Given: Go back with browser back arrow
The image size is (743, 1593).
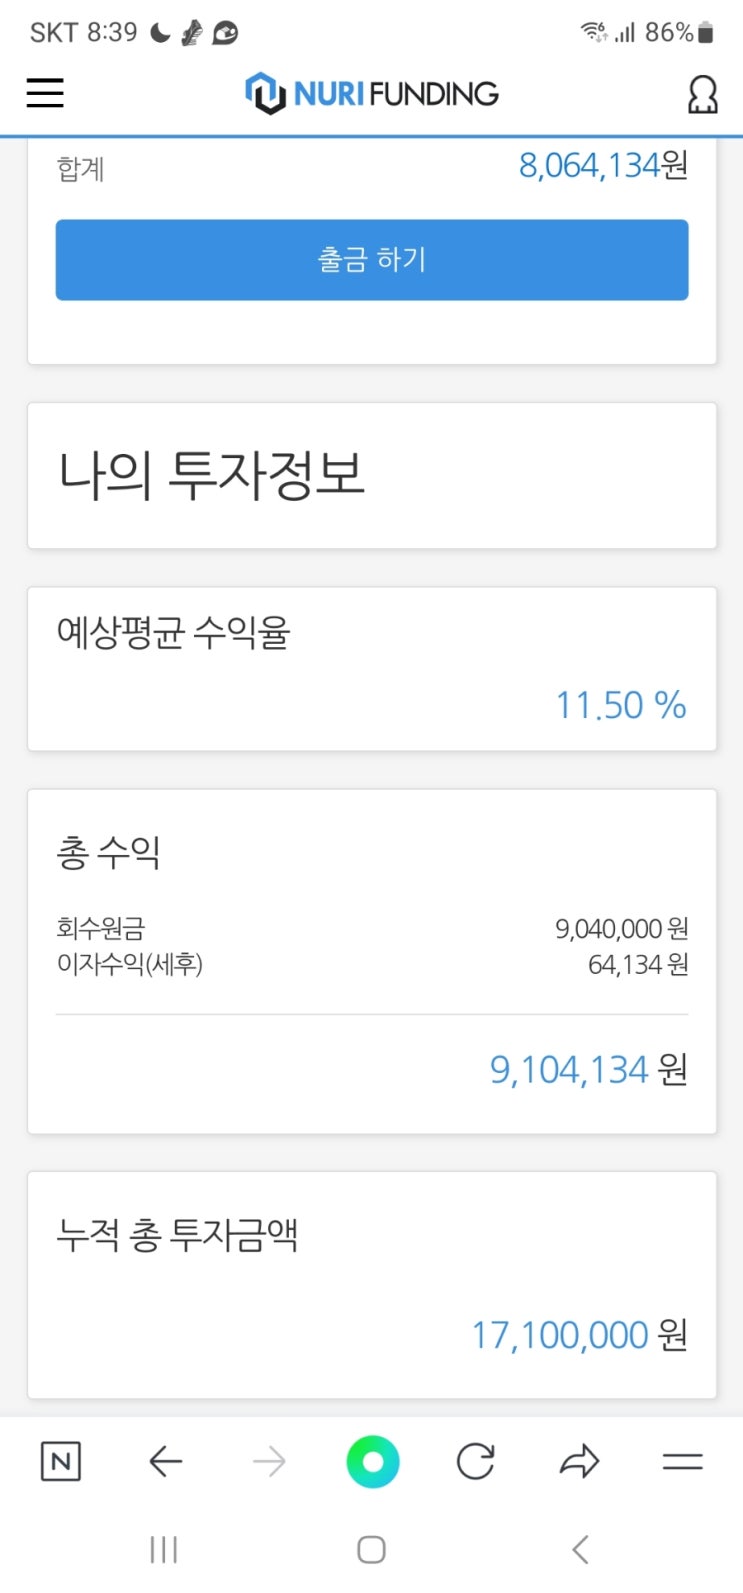Looking at the screenshot, I should point(166,1462).
